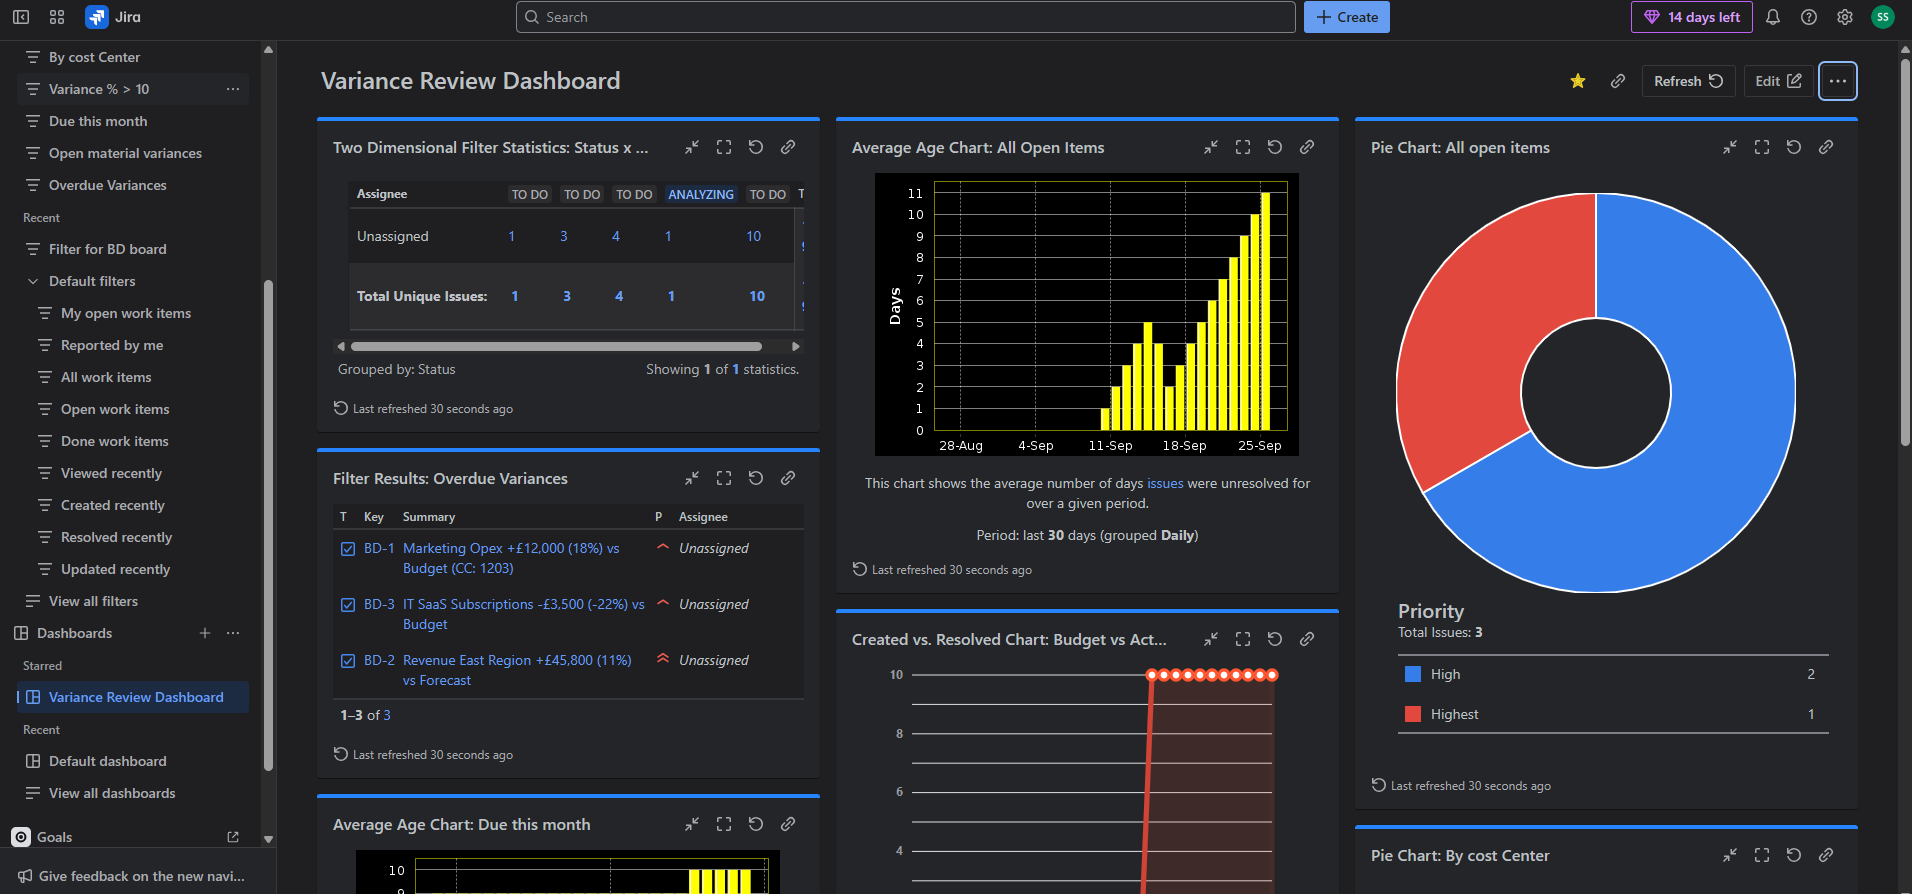Collapse the sidebar with top-left panel icon
This screenshot has height=894, width=1912.
coord(21,17)
